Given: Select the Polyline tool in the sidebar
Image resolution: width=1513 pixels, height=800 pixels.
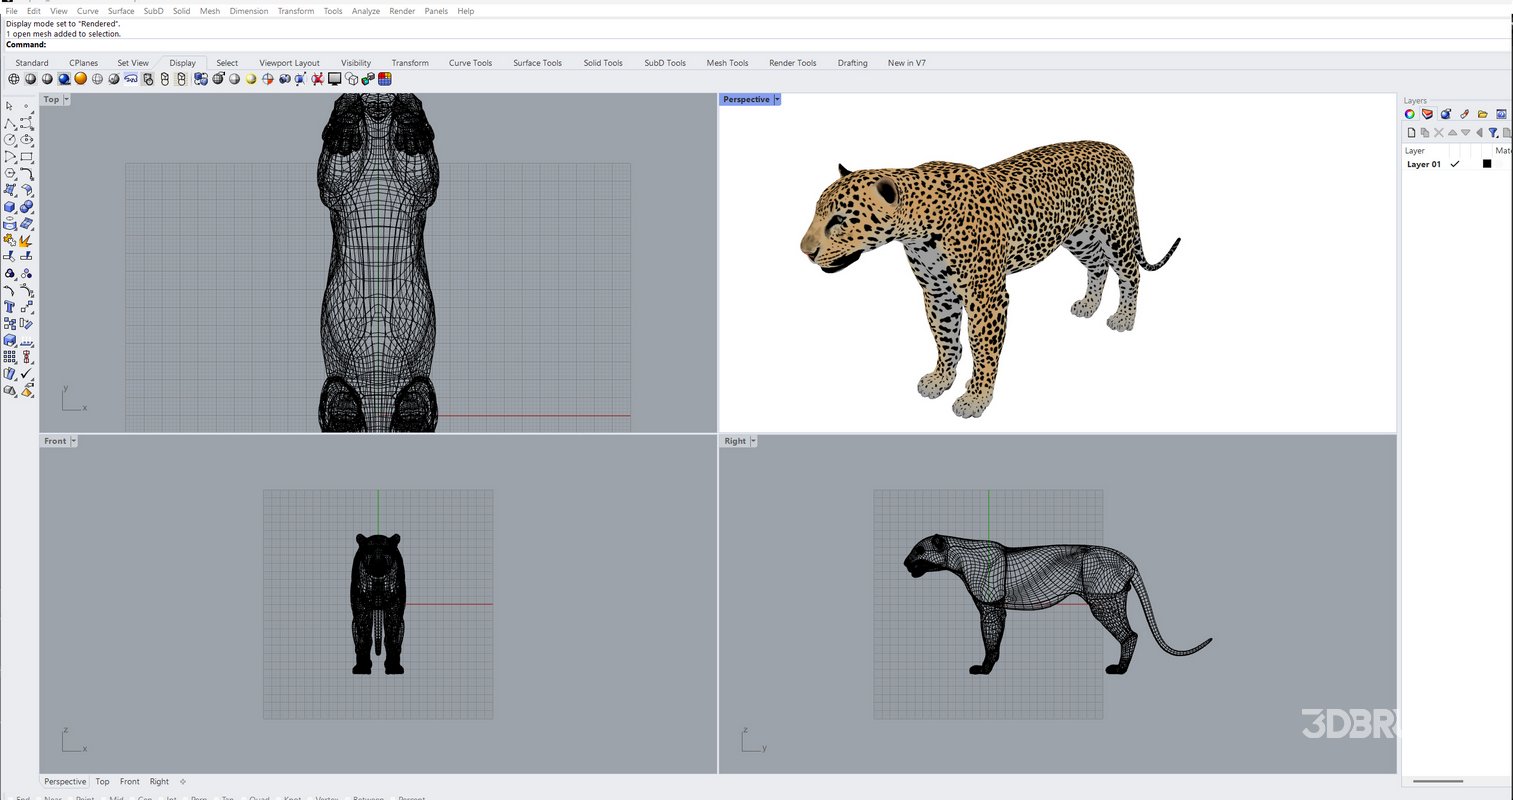Looking at the screenshot, I should [x=11, y=123].
